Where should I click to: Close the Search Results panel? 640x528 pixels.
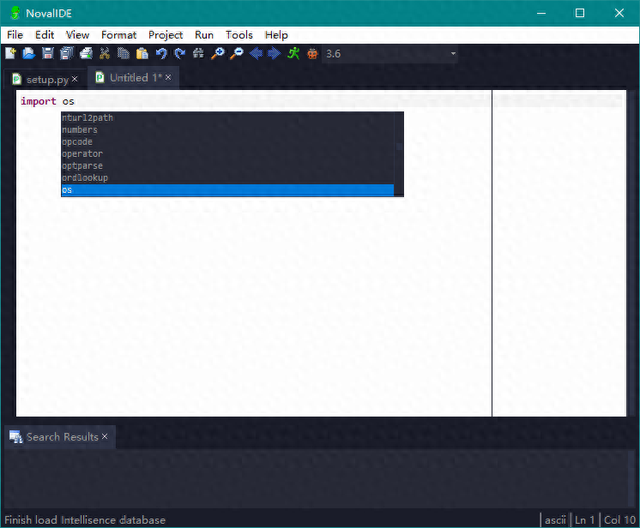click(105, 437)
